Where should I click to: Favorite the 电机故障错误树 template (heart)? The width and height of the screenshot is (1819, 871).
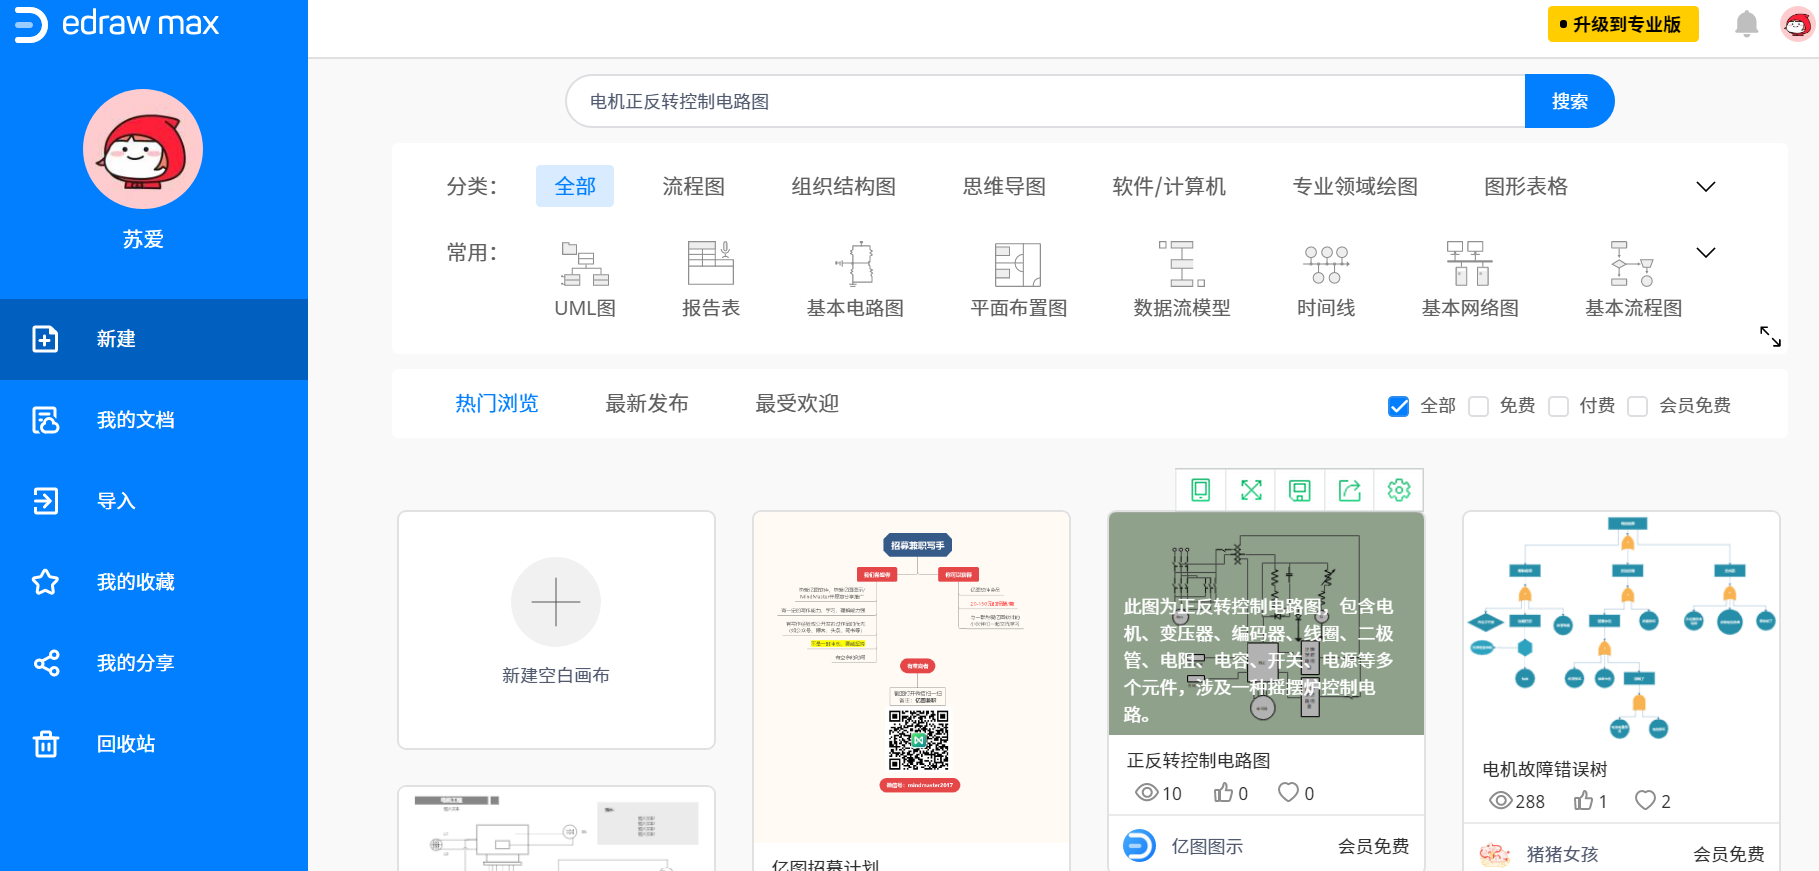[x=1645, y=800]
